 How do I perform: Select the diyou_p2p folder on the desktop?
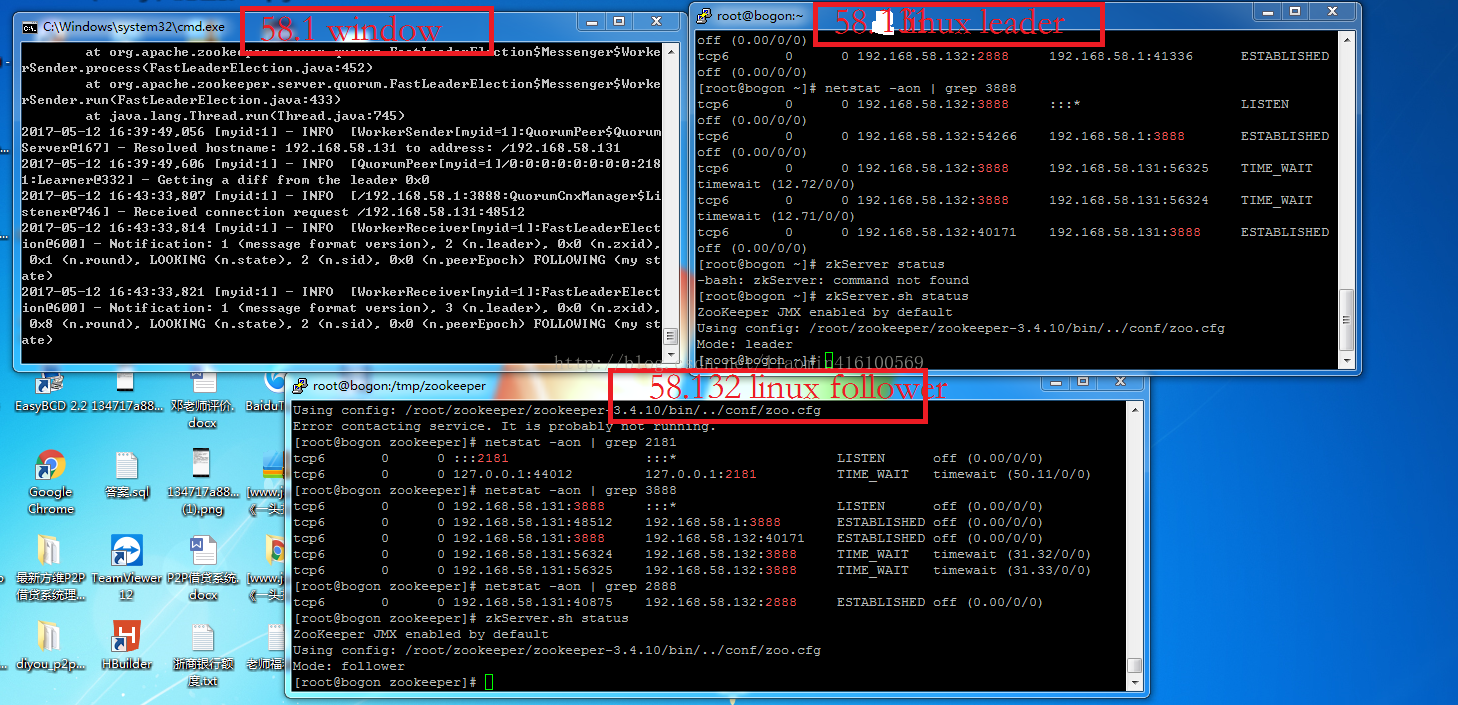pos(50,645)
